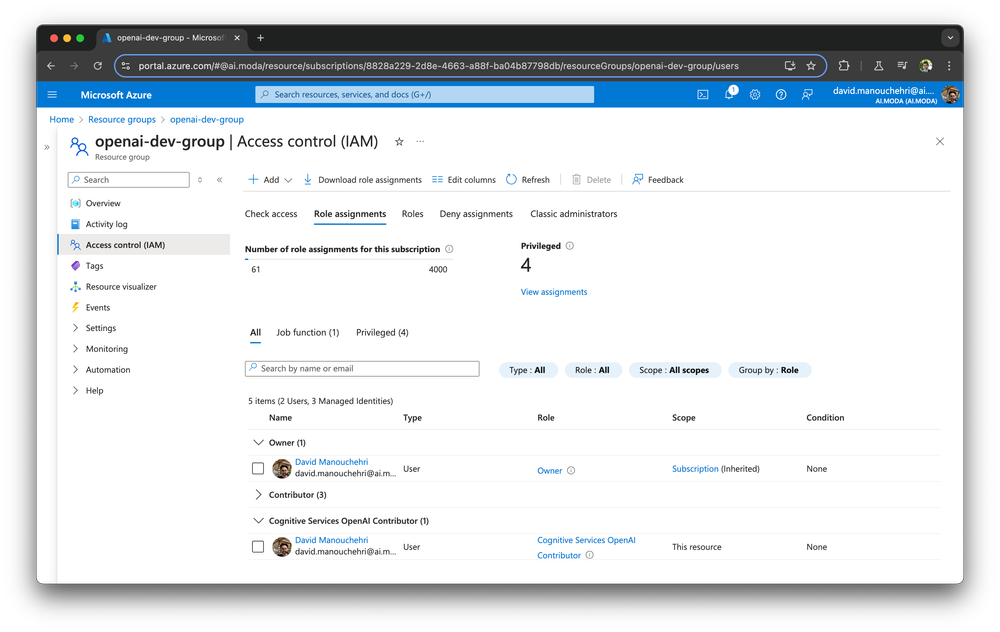Image resolution: width=1000 pixels, height=632 pixels.
Task: Open Edit columns
Action: [x=463, y=179]
